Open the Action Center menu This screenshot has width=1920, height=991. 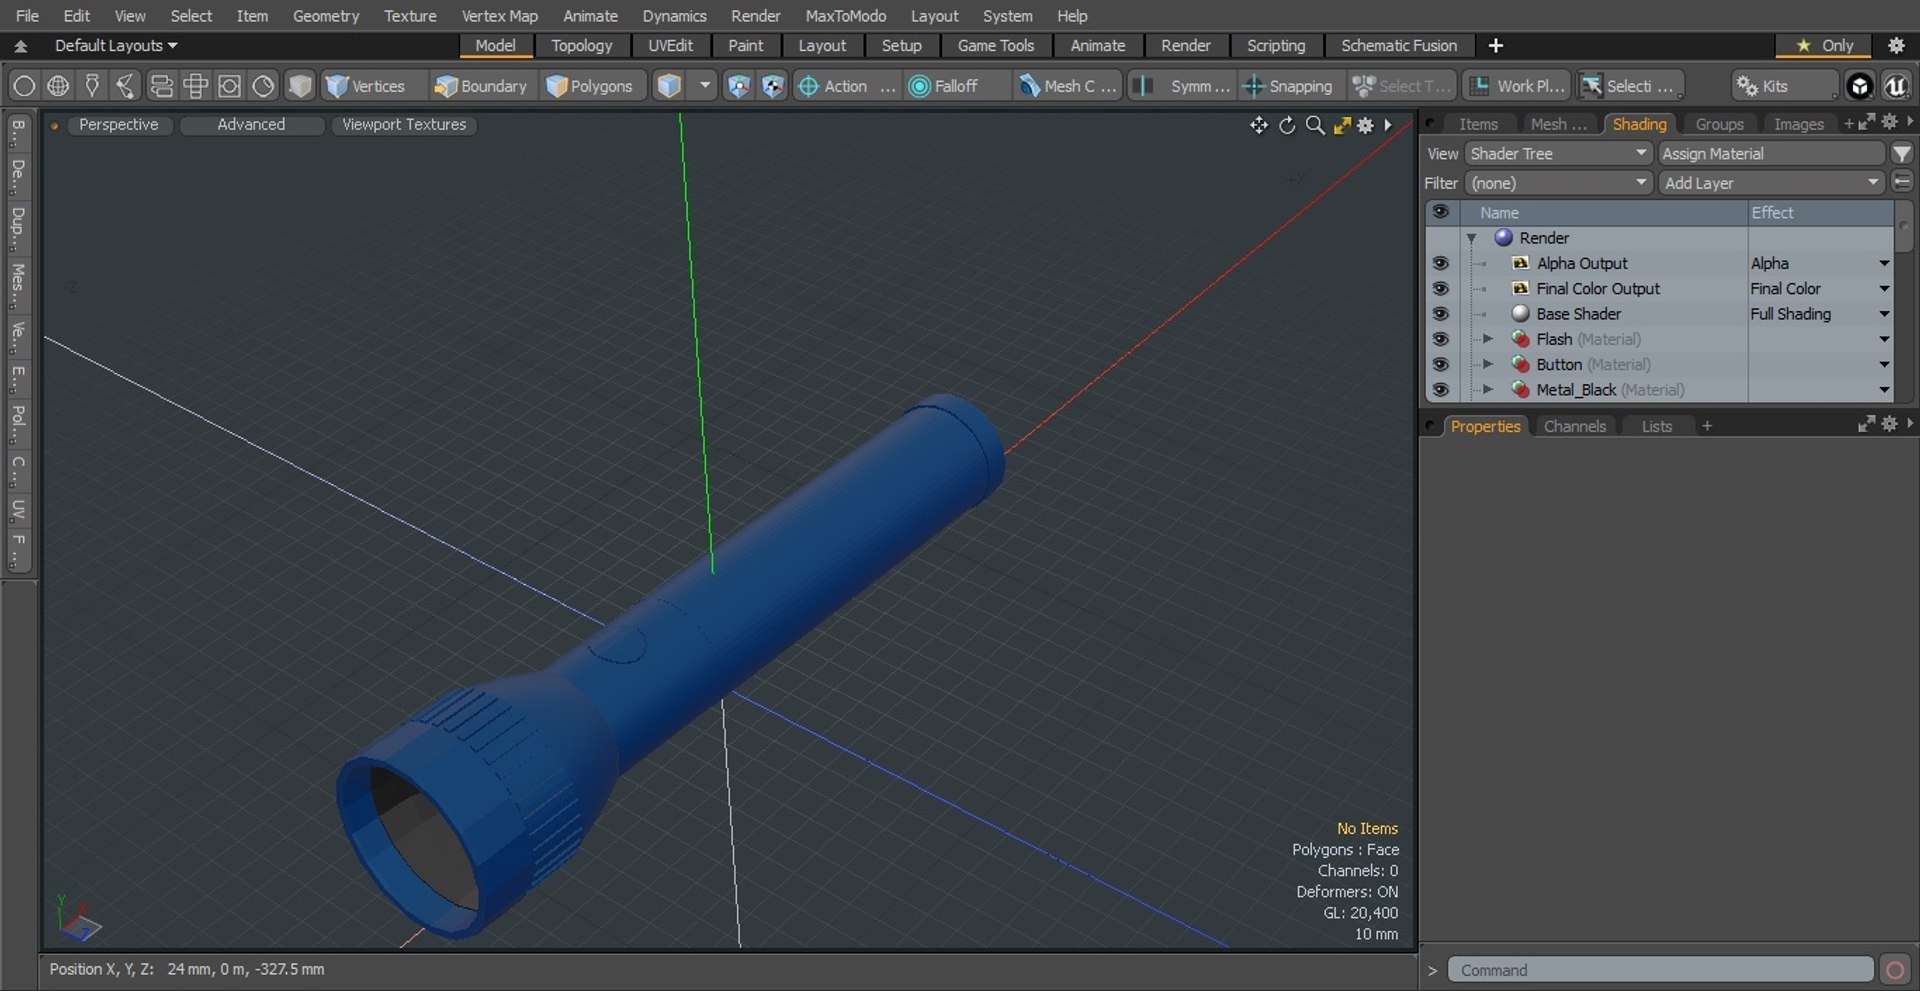[x=846, y=86]
